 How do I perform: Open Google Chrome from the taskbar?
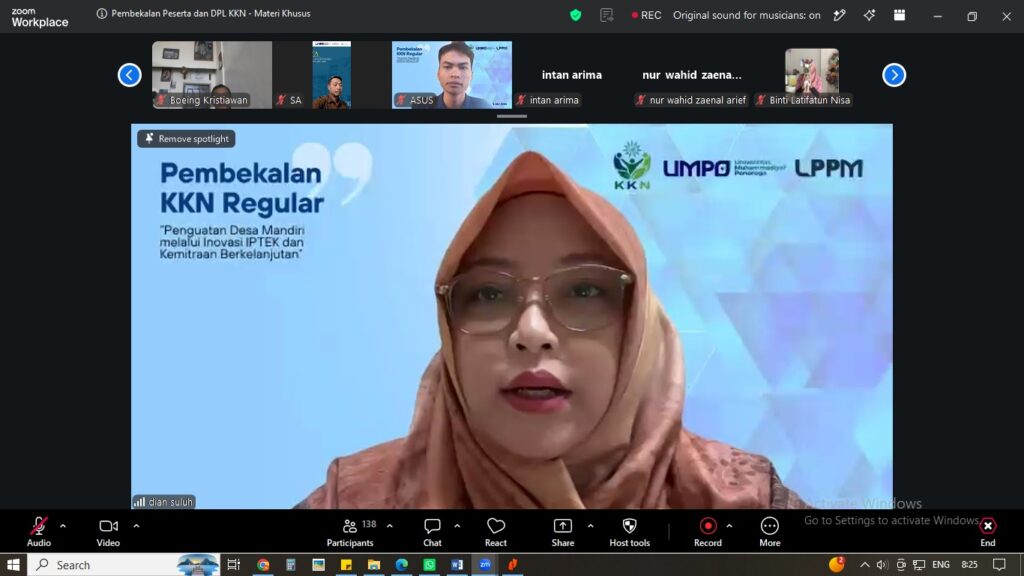(x=263, y=565)
